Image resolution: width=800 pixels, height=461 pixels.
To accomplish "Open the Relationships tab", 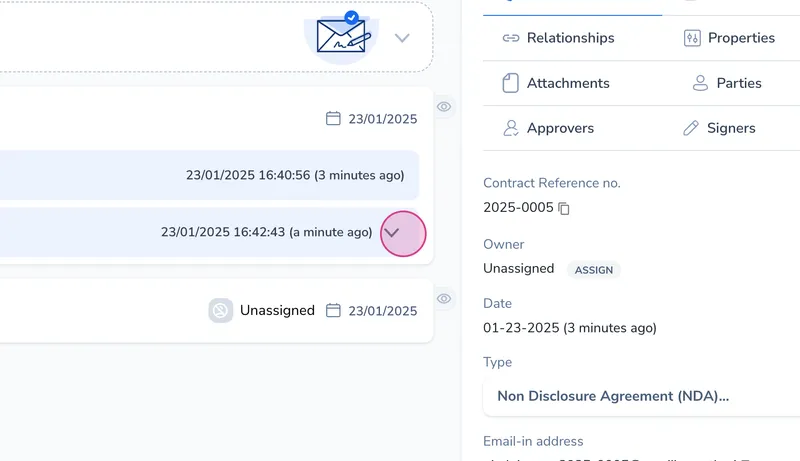I will pos(559,38).
